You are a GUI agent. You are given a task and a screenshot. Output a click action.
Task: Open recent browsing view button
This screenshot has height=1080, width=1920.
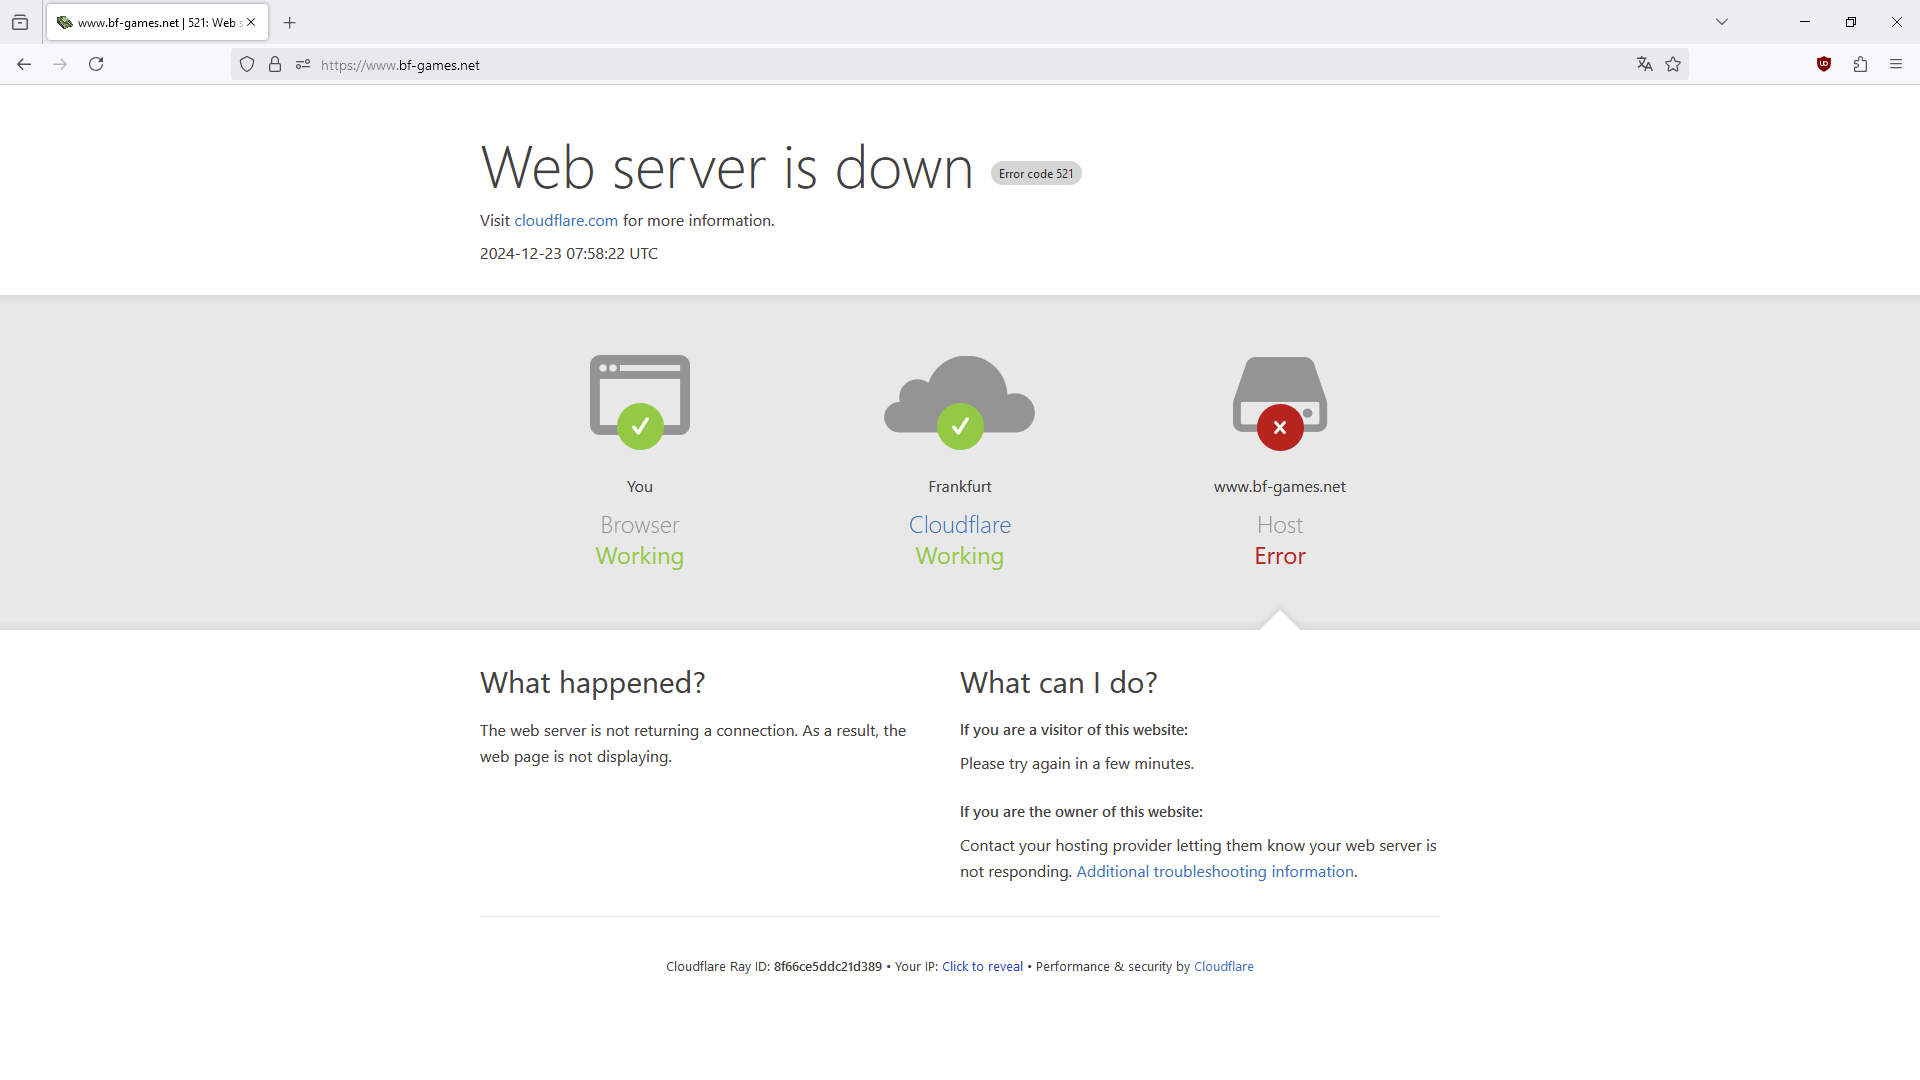point(20,22)
